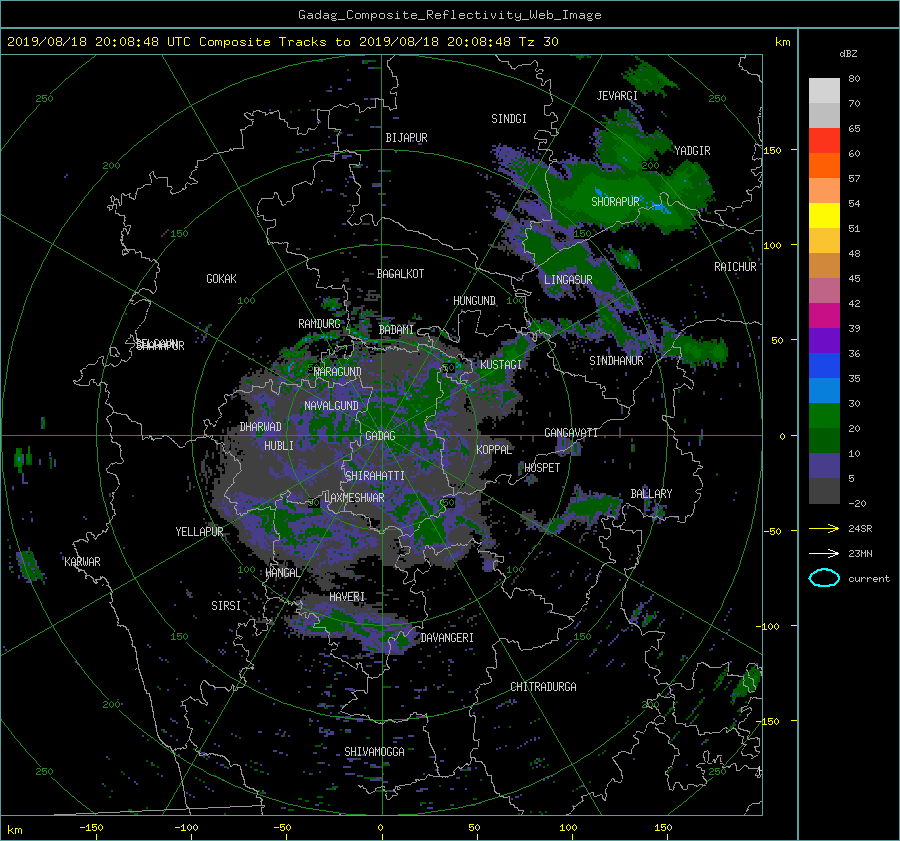Click the KOPPAL city label
Screen dimensions: 900x841
click(494, 449)
